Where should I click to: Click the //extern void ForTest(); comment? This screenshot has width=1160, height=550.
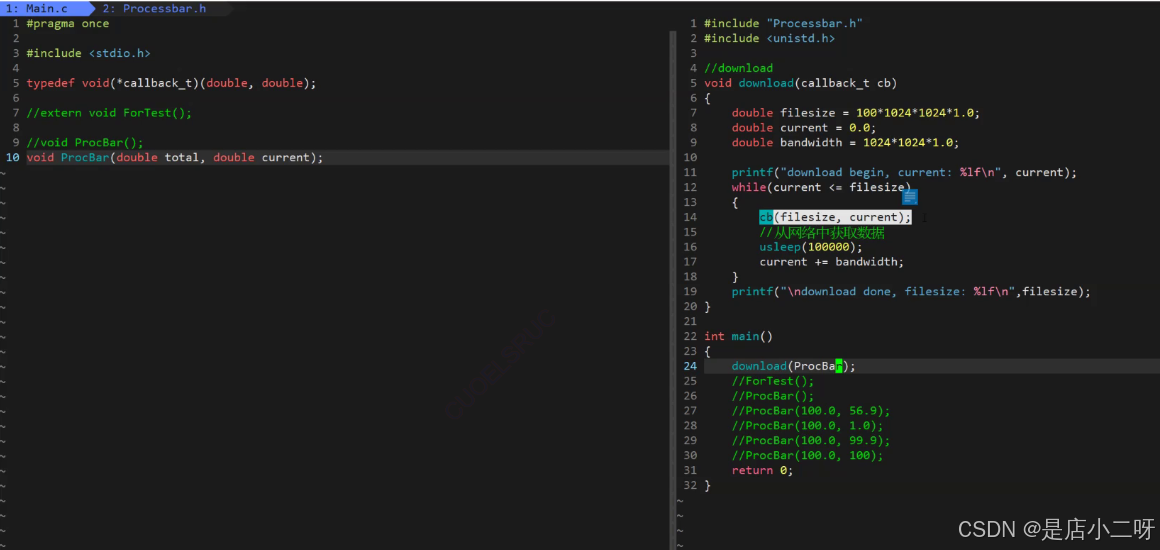[109, 113]
